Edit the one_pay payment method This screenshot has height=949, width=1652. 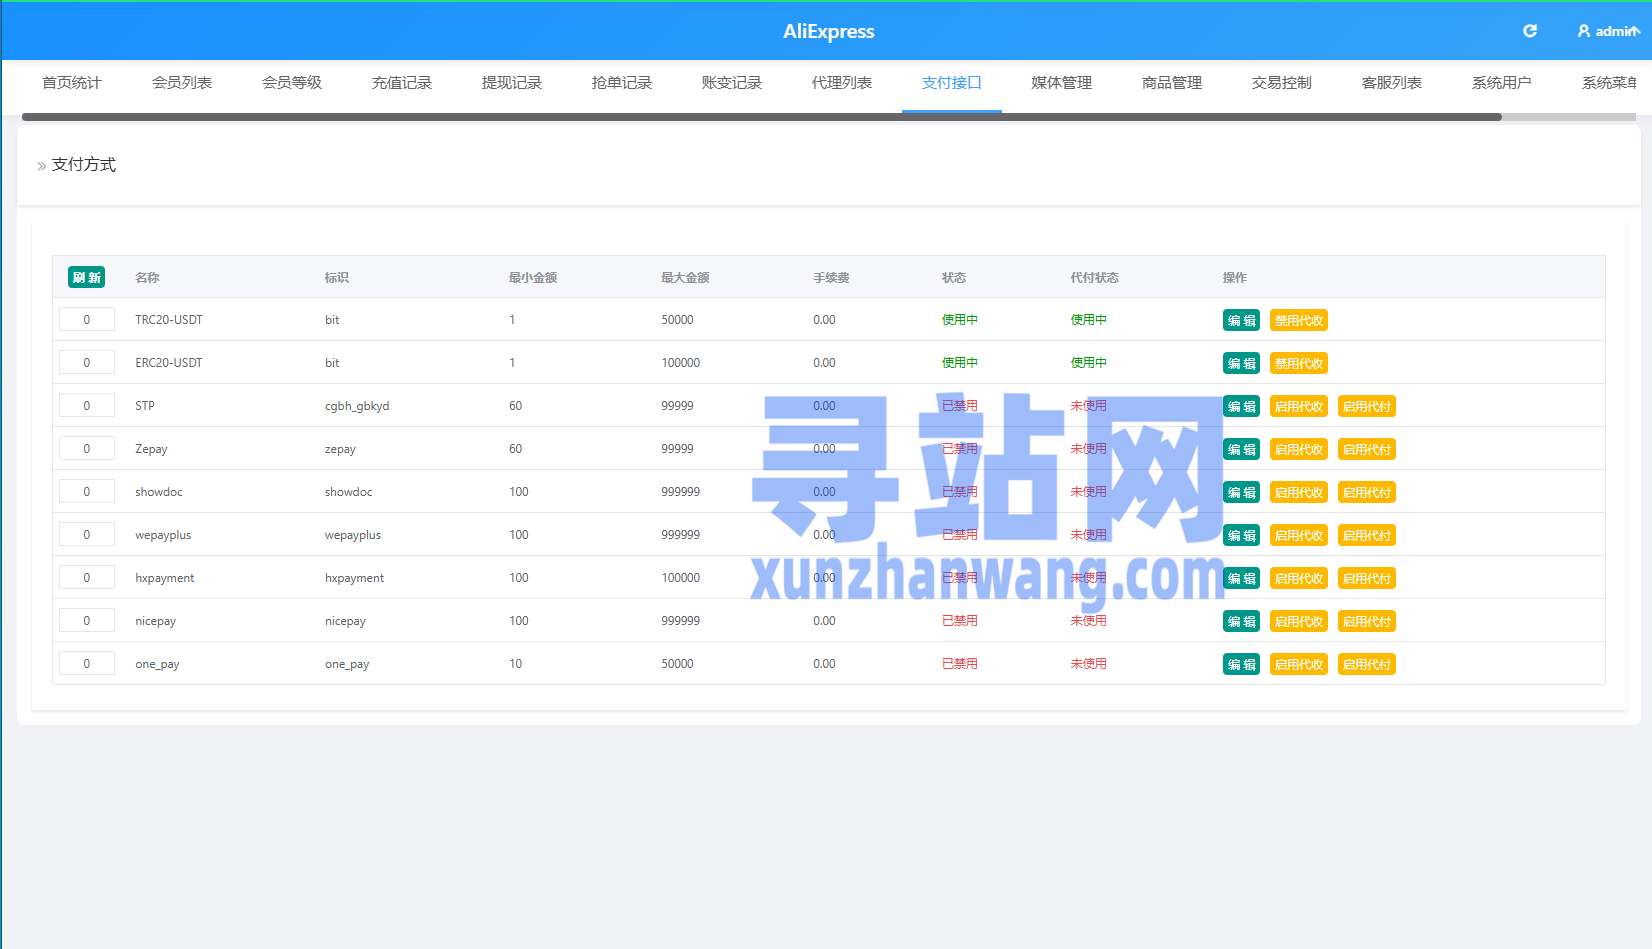[x=1241, y=664]
